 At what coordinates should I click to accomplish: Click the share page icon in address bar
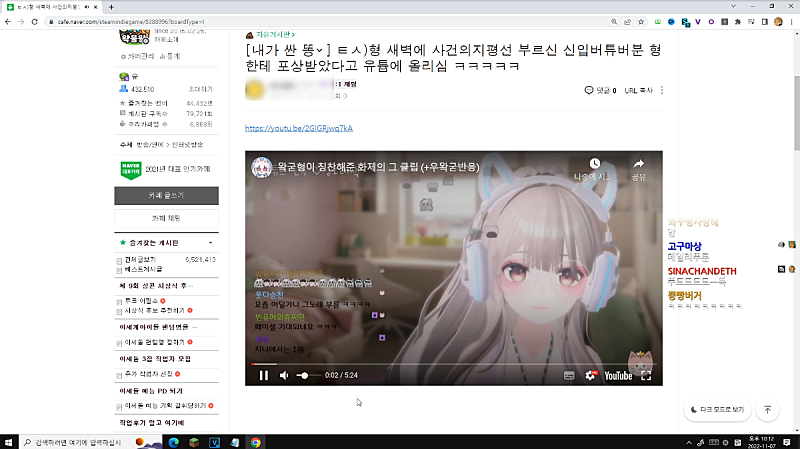tap(628, 22)
